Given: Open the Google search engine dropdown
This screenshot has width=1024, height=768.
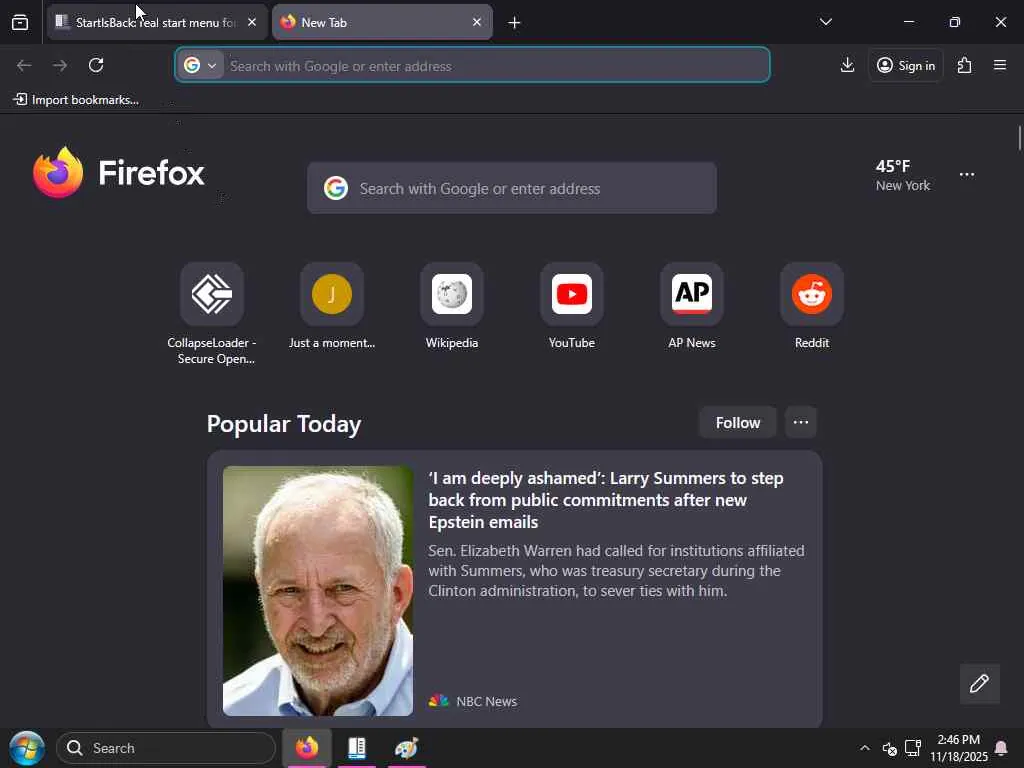Looking at the screenshot, I should tap(200, 65).
